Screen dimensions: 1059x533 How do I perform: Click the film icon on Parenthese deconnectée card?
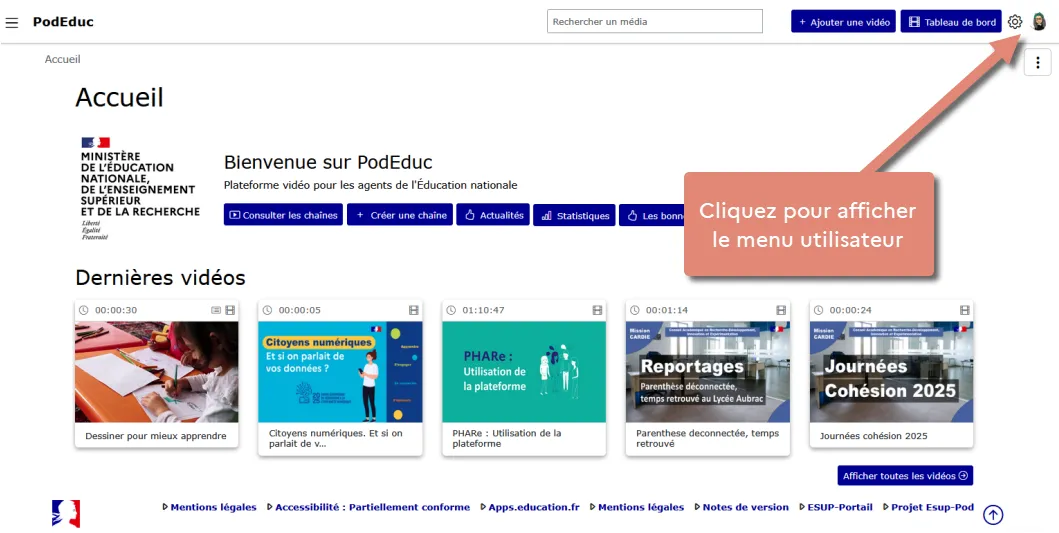781,310
